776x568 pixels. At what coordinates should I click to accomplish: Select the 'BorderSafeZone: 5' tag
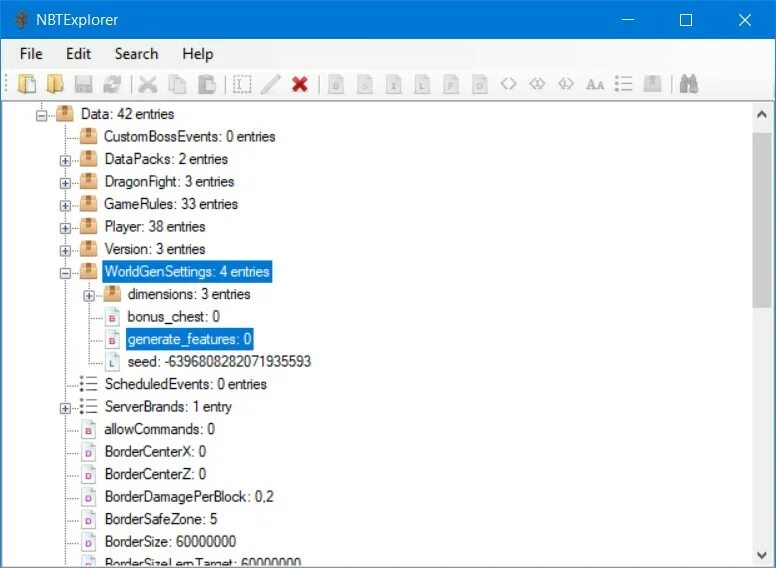161,519
